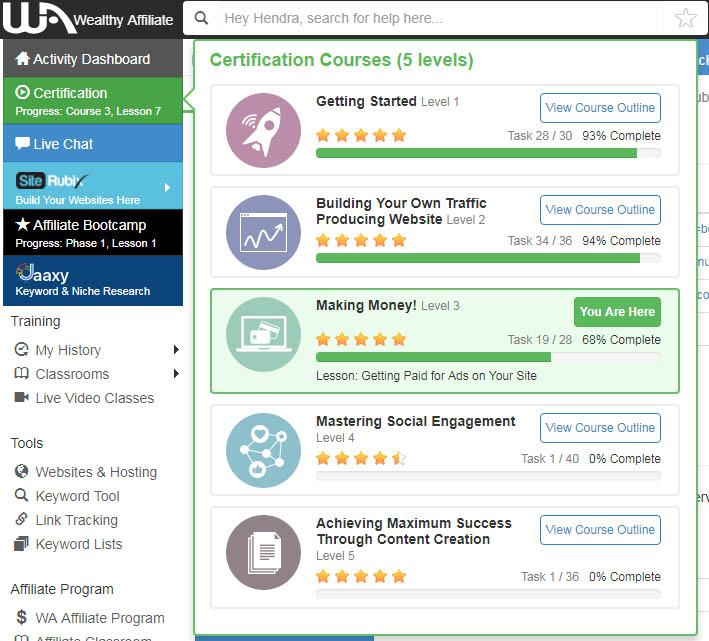Click the Building Your Own Traffic course title
The image size is (709, 641).
pyautogui.click(x=402, y=211)
